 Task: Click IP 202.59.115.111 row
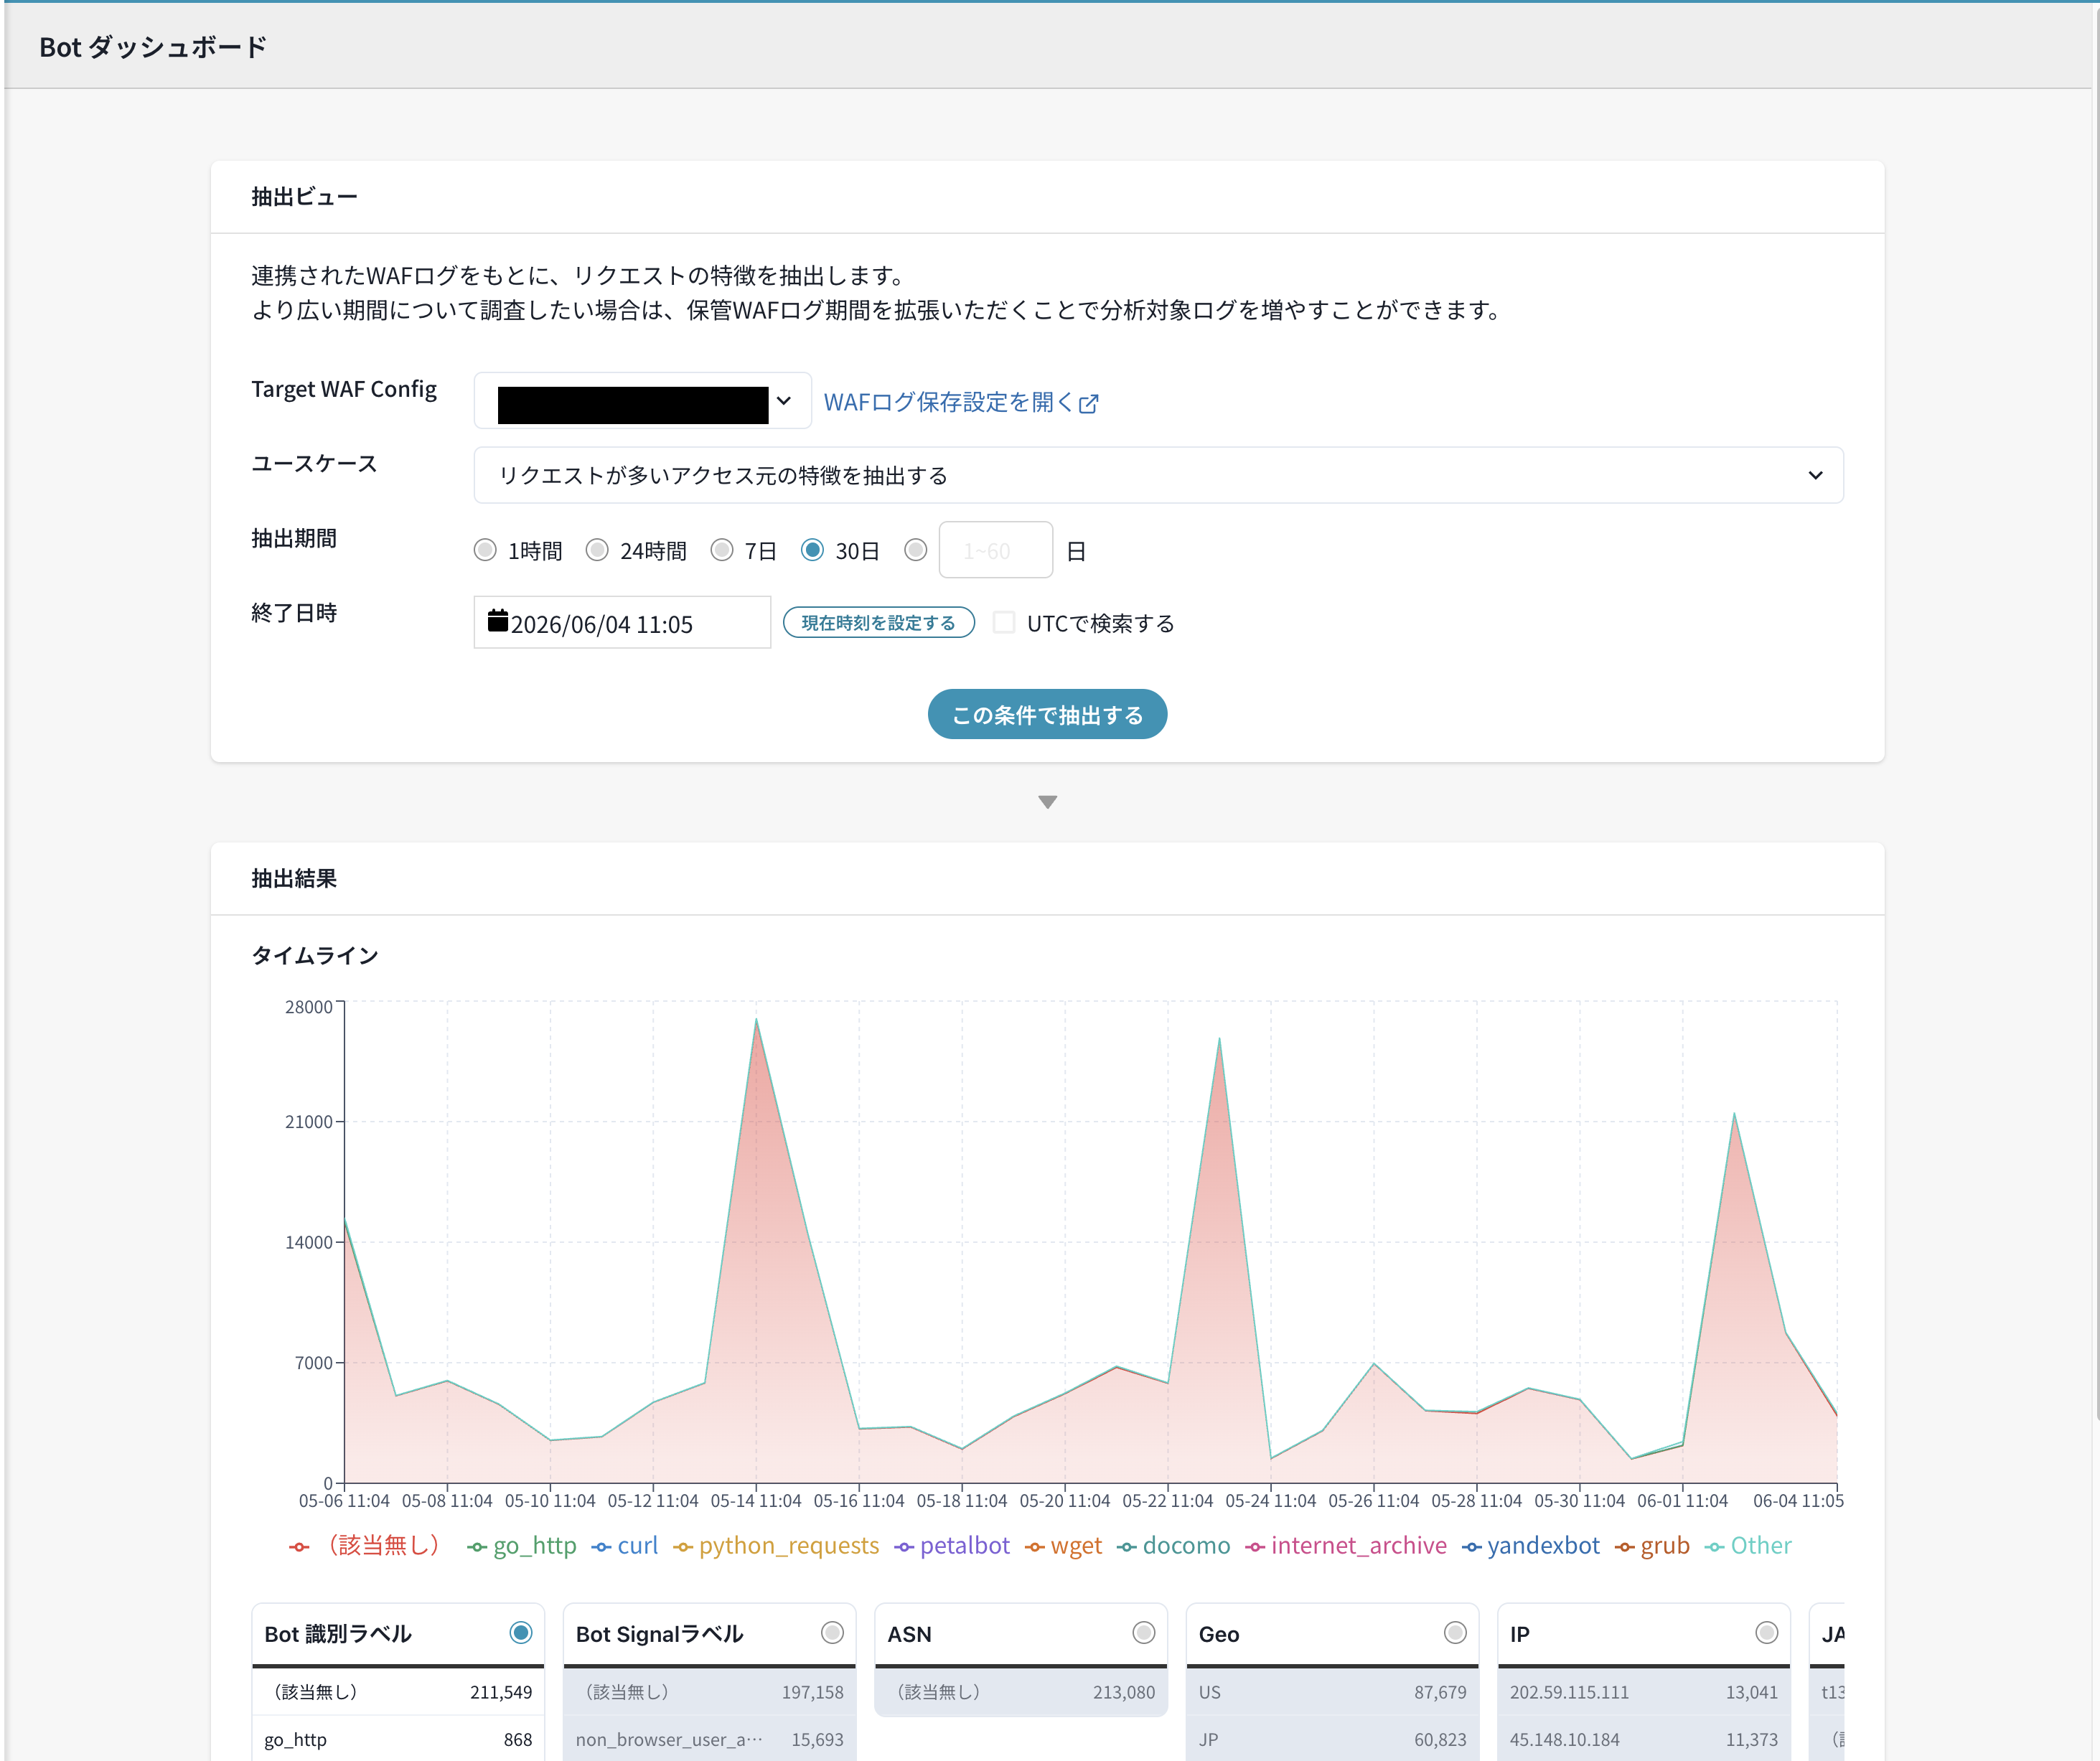tap(1644, 1692)
